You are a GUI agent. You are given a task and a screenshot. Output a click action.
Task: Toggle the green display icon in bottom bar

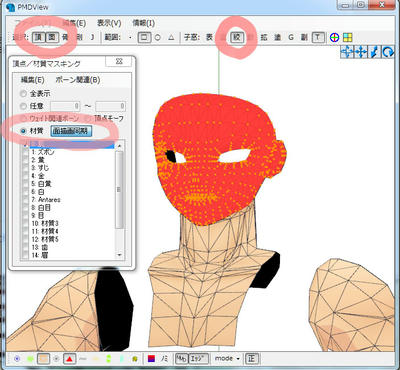coord(30,359)
